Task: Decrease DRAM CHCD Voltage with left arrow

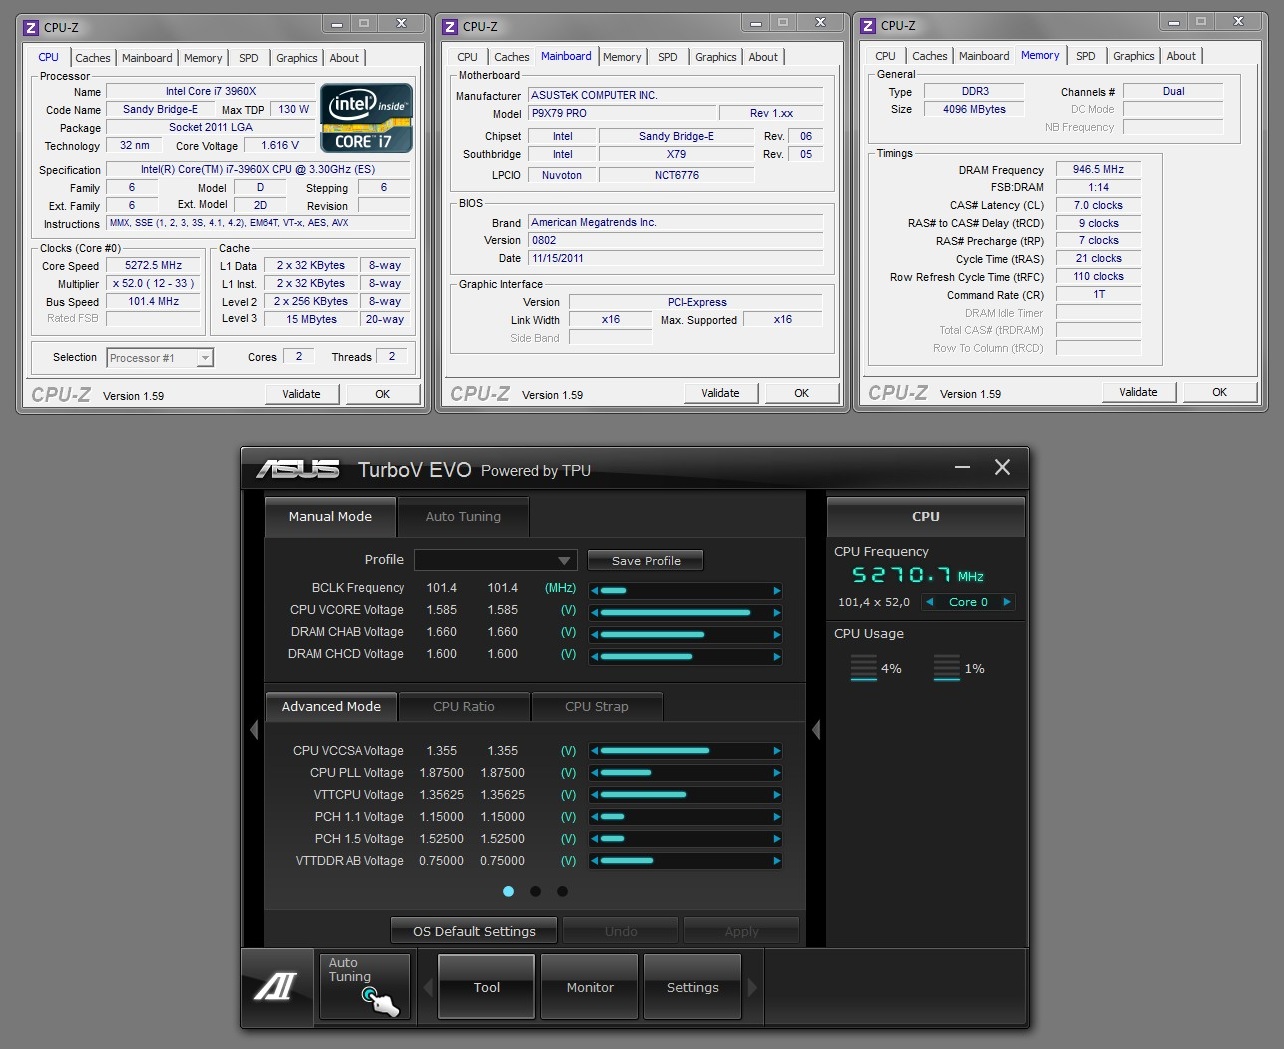Action: point(595,656)
